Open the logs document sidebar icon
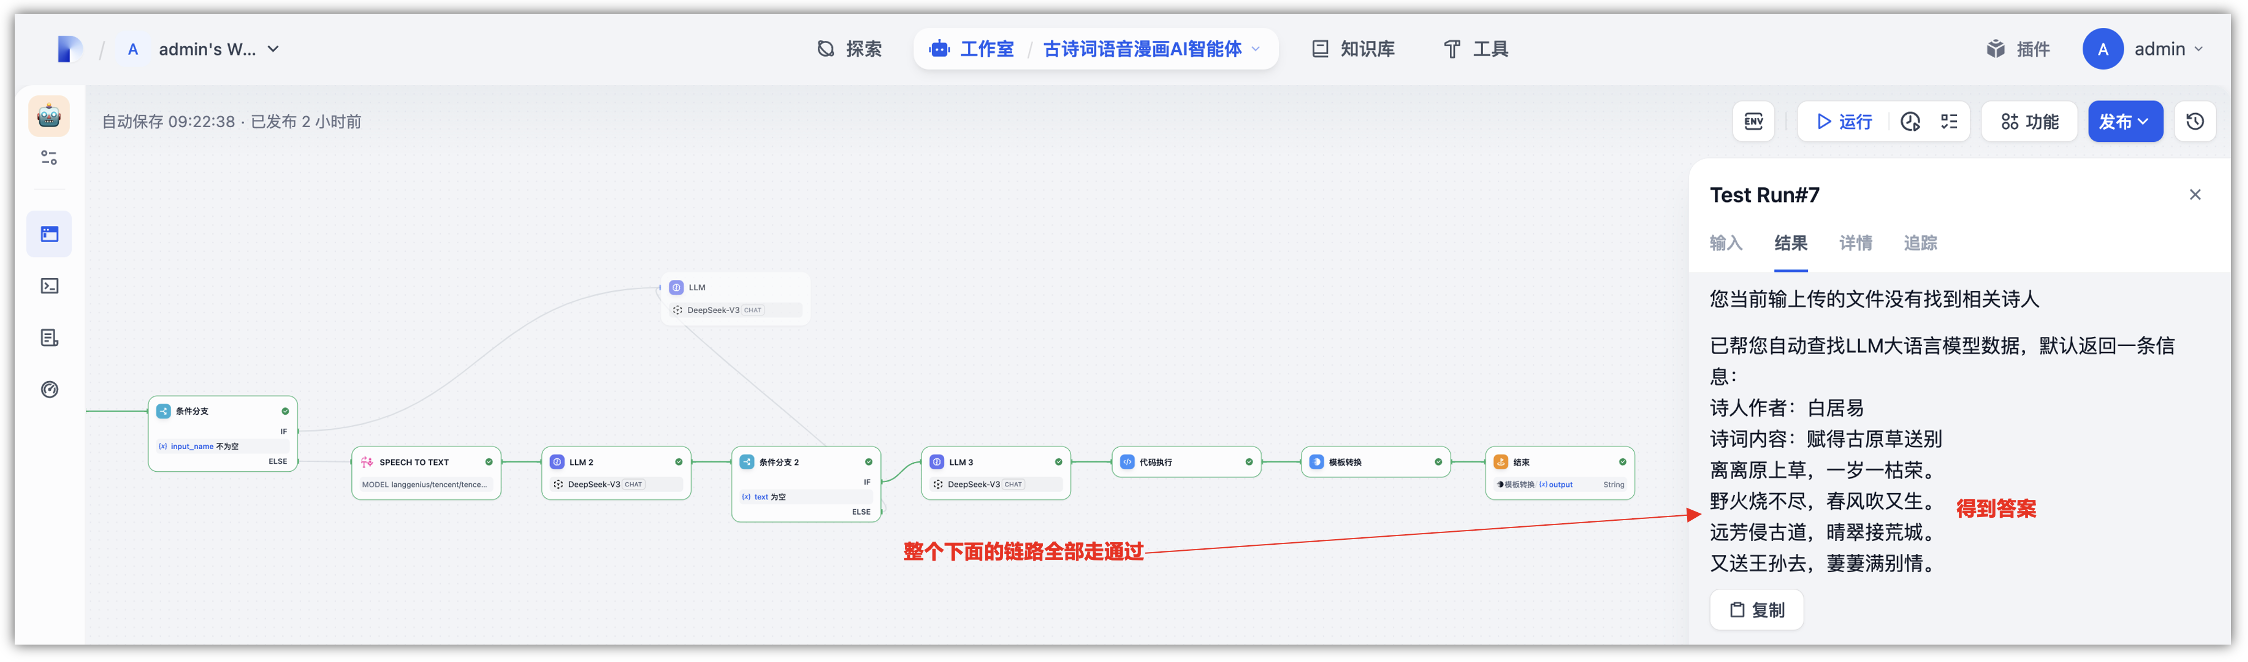 [x=49, y=338]
